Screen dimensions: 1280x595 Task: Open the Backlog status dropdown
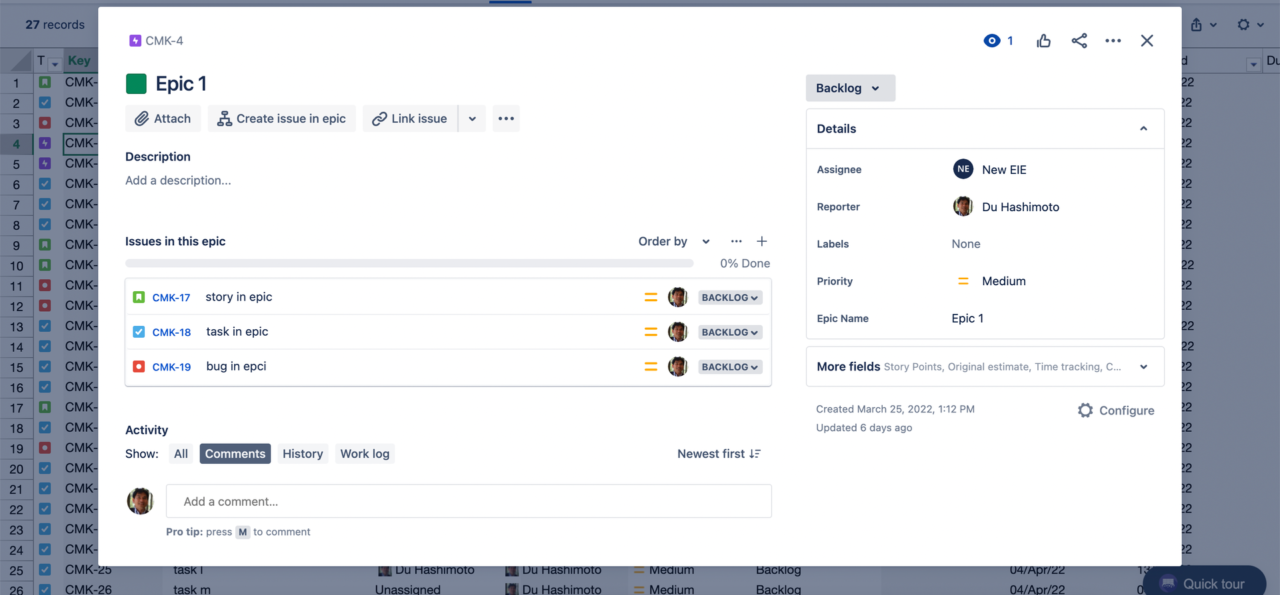pyautogui.click(x=850, y=88)
